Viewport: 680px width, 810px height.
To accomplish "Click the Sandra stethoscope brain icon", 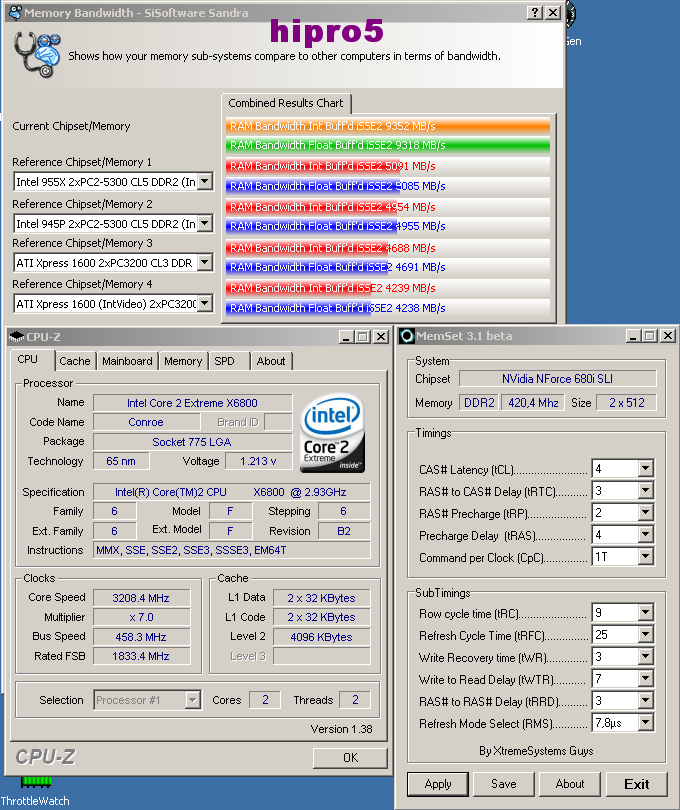I will click(37, 55).
